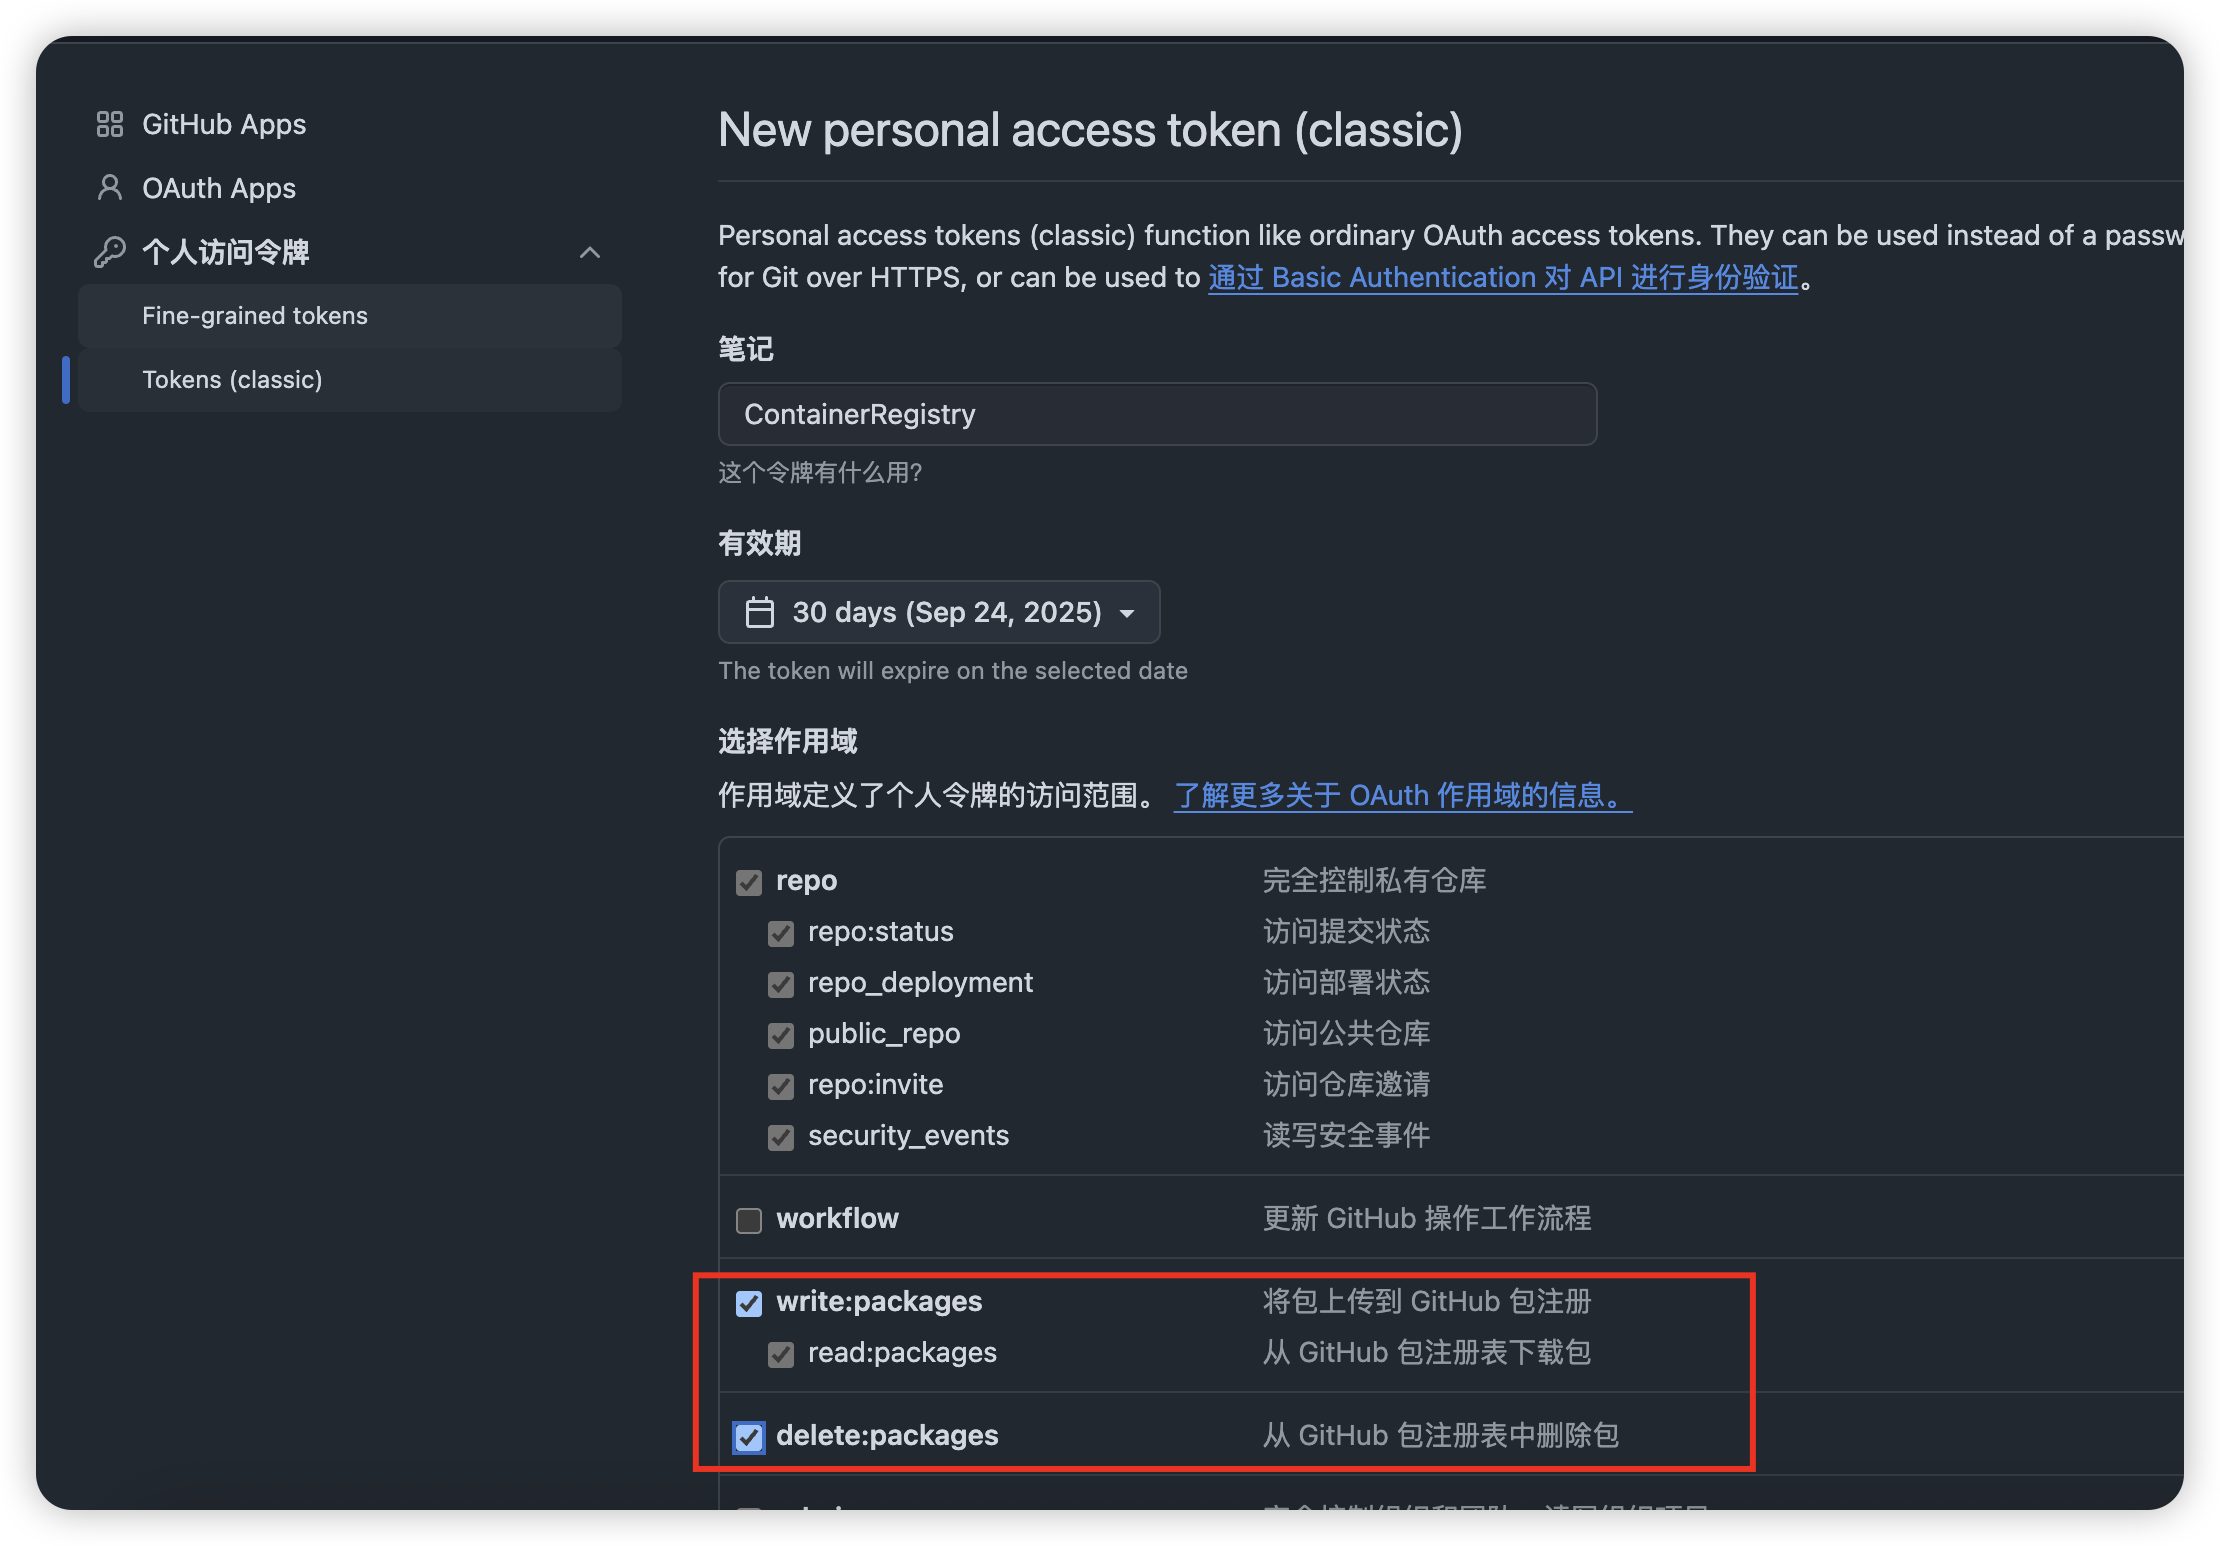
Task: Click the ContainerRegistry note input field
Action: (1157, 414)
